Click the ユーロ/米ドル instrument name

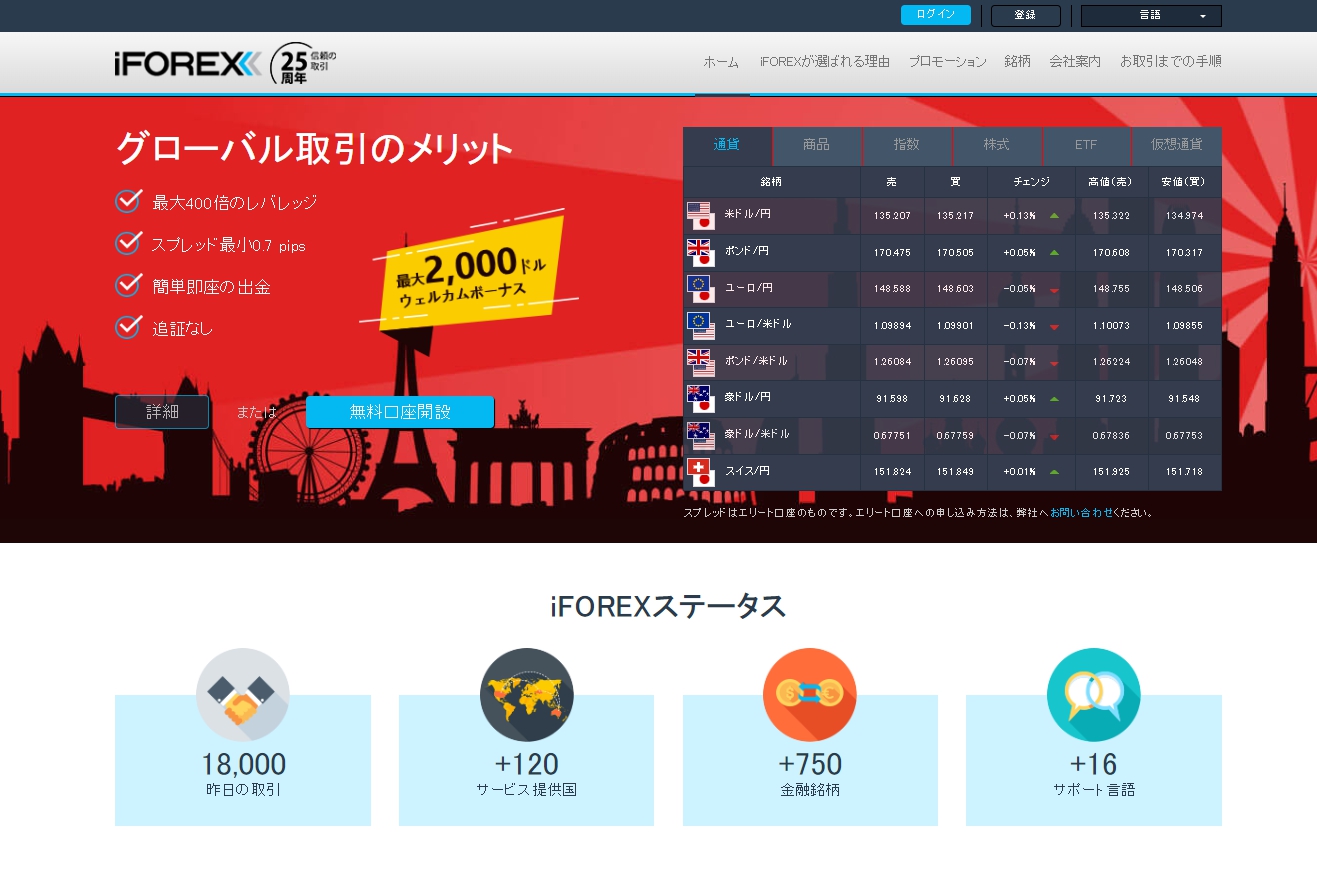757,324
